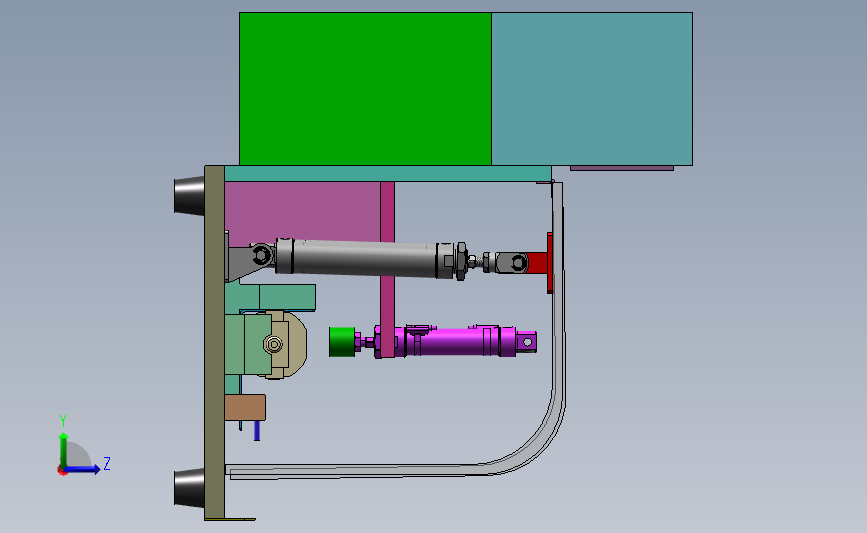The image size is (867, 533).
Task: Click the hex nut on the gray cylinder
Action: pyautogui.click(x=461, y=261)
